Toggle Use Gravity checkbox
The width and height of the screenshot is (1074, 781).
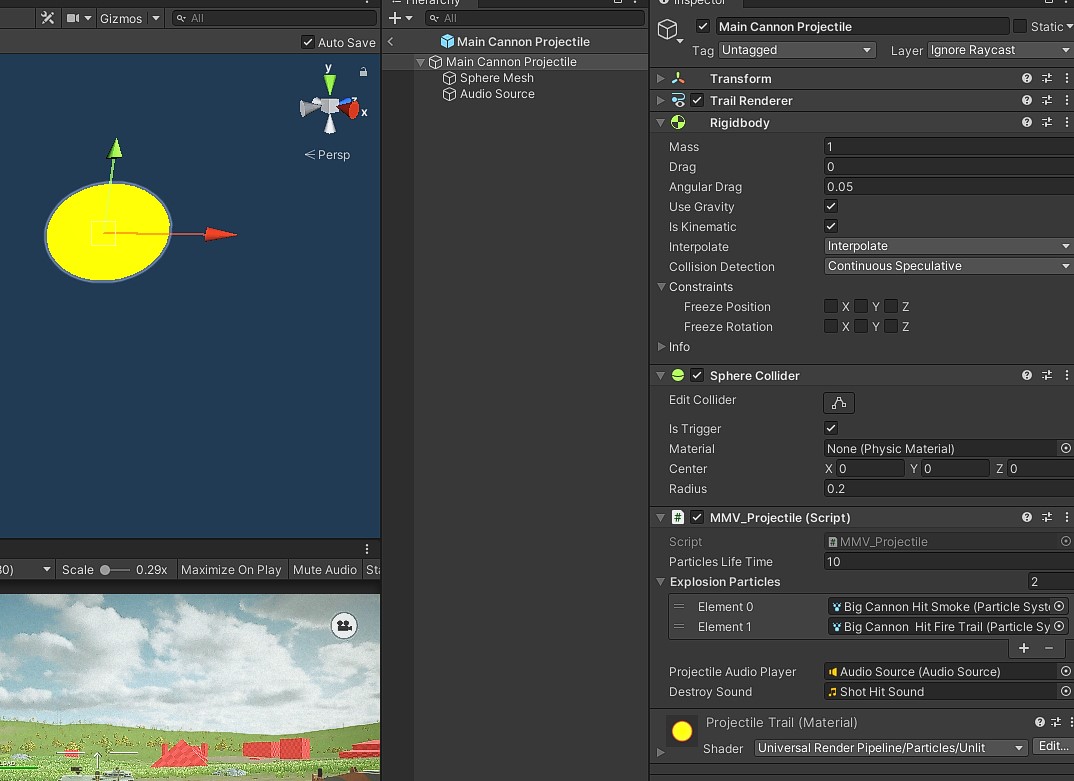click(x=831, y=206)
